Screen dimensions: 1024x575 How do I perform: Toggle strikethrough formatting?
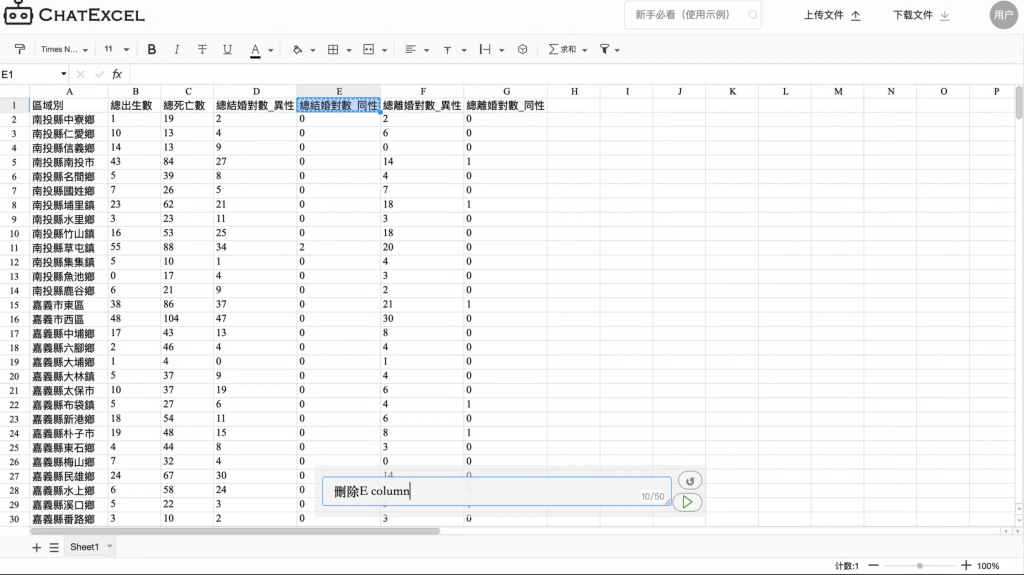202,49
